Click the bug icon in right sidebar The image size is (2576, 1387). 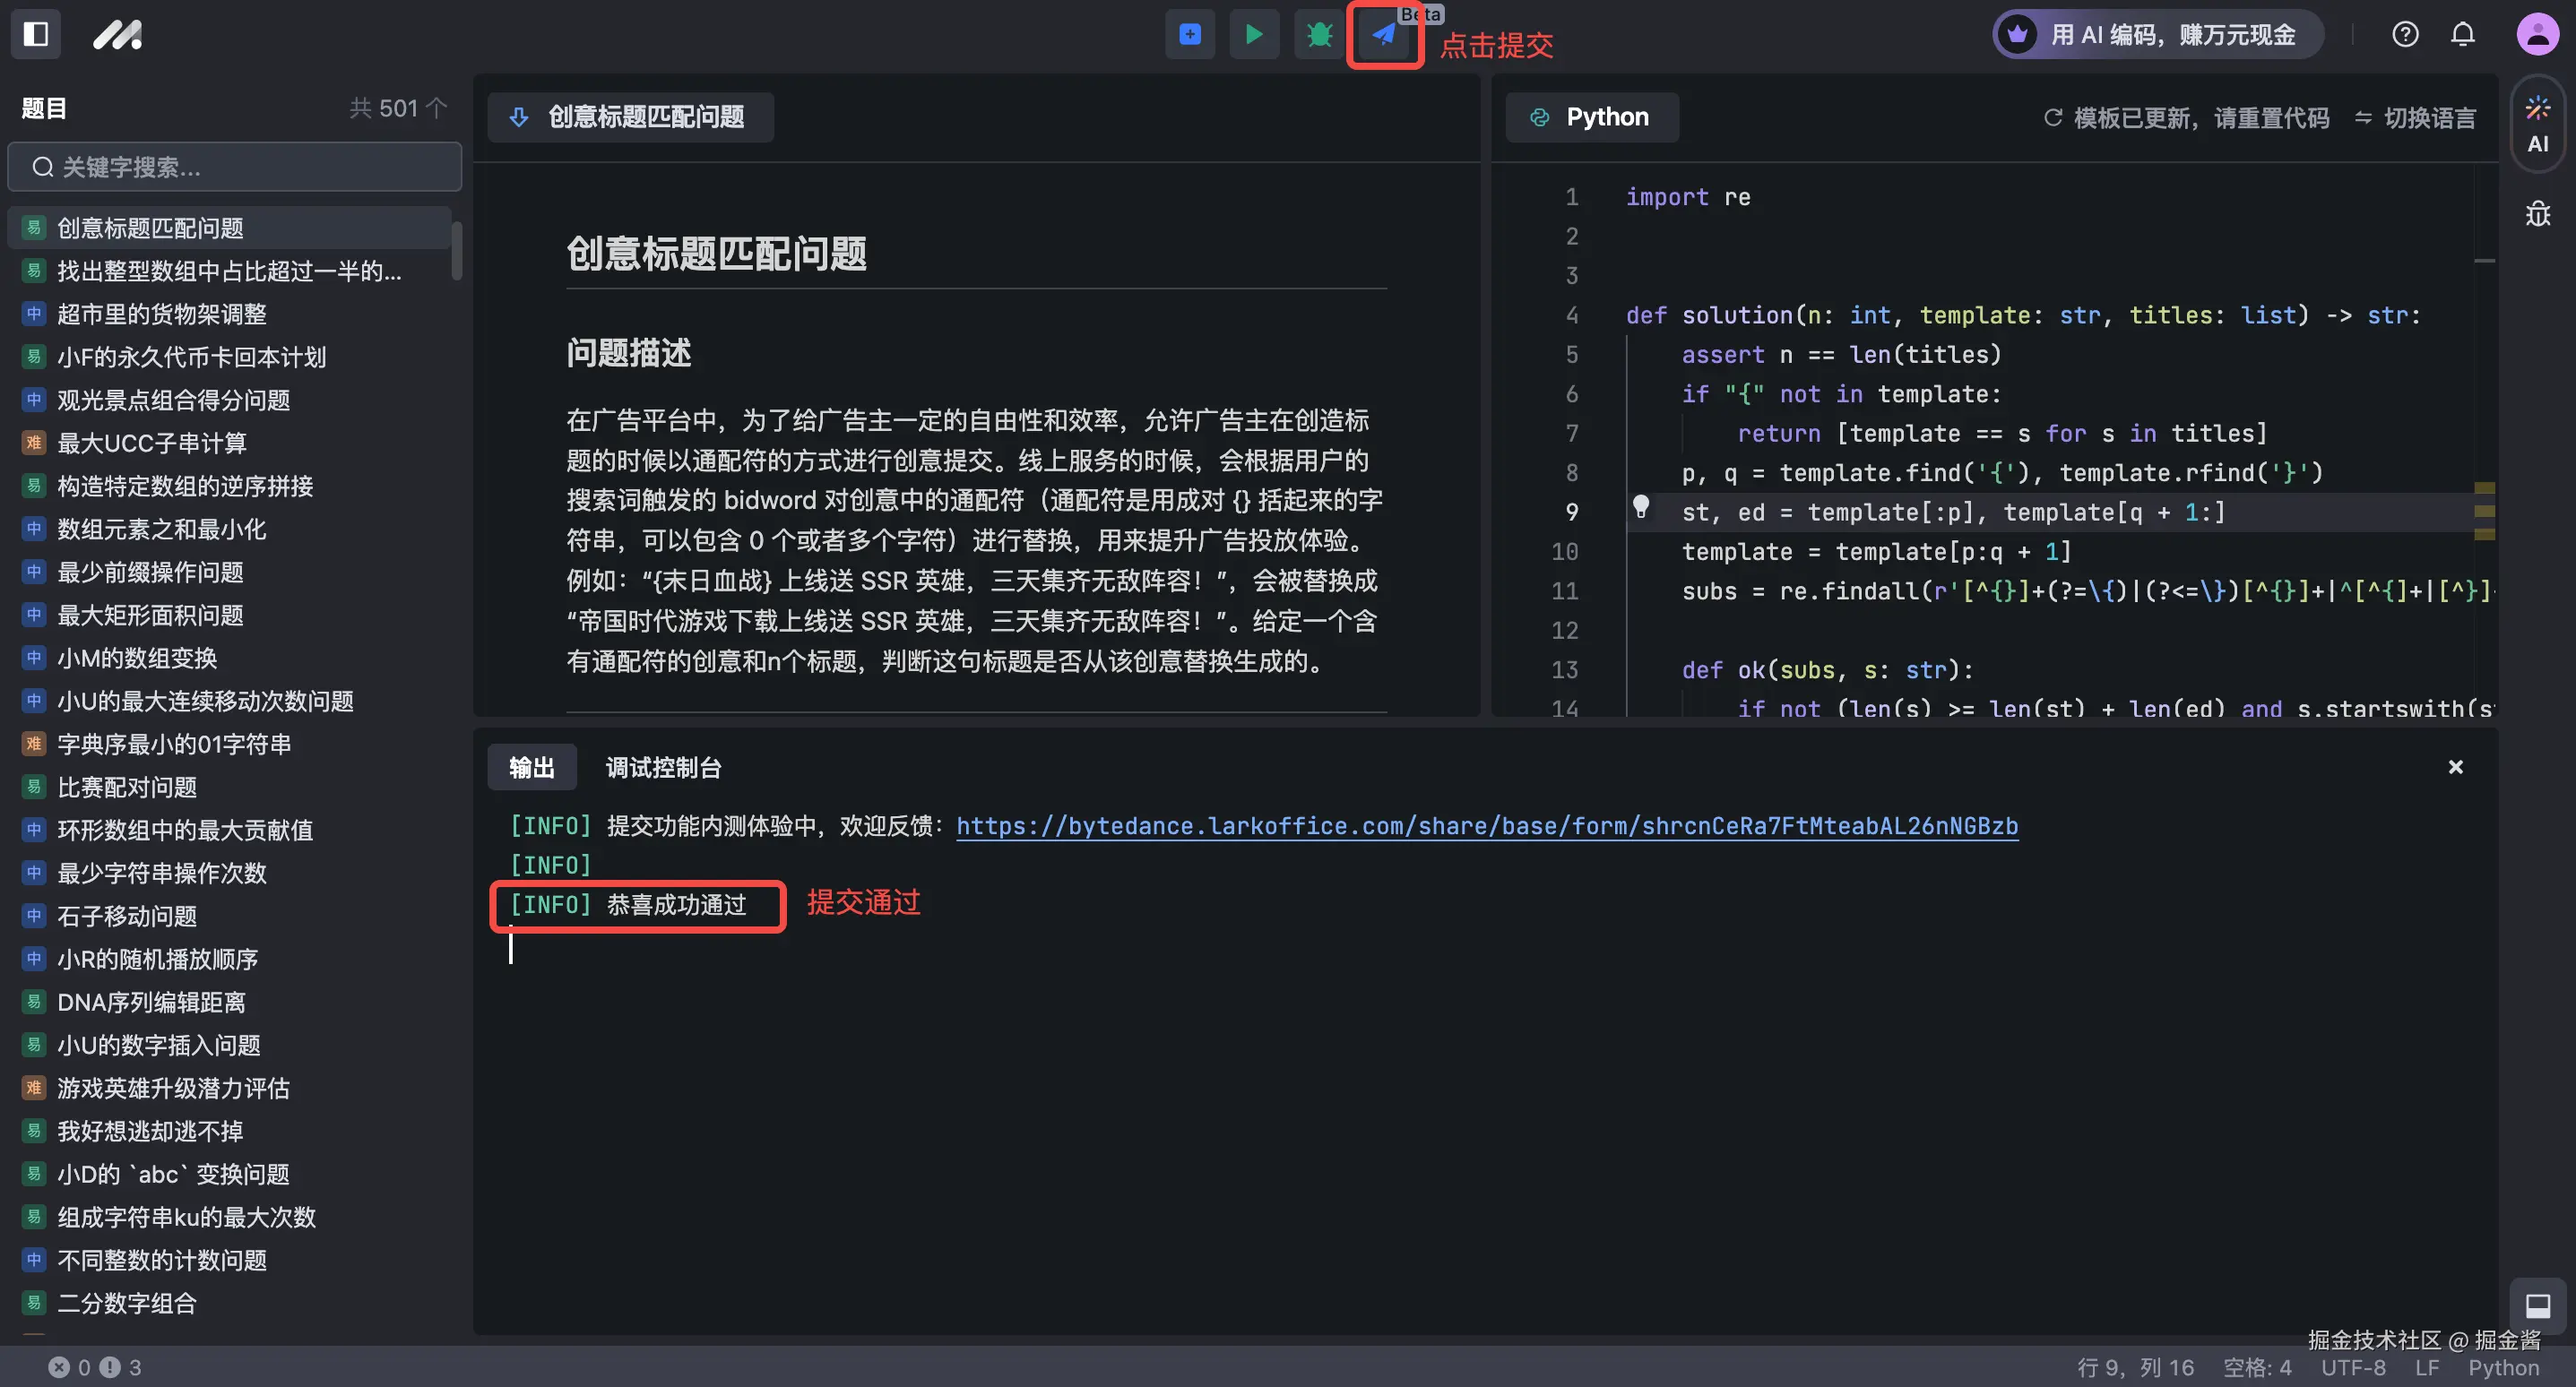click(x=2537, y=213)
